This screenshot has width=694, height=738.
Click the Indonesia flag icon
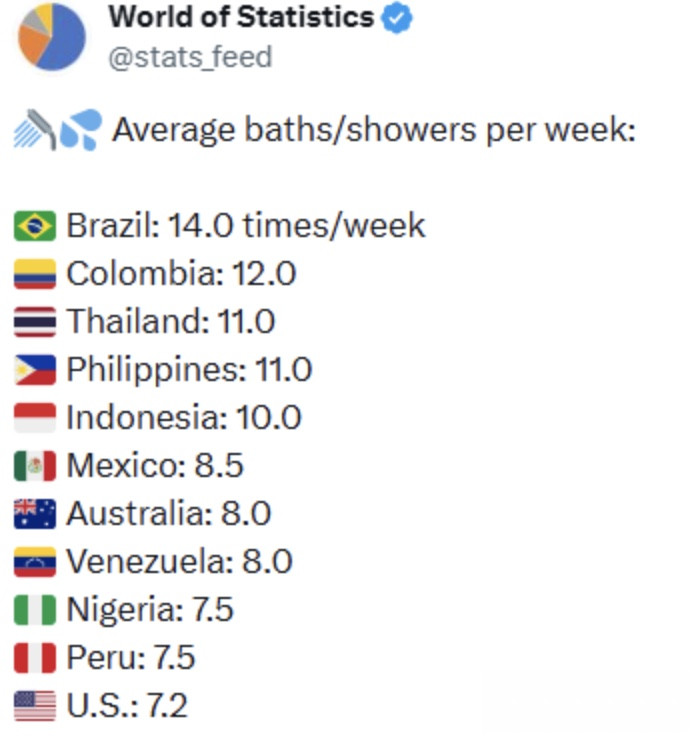coord(35,418)
